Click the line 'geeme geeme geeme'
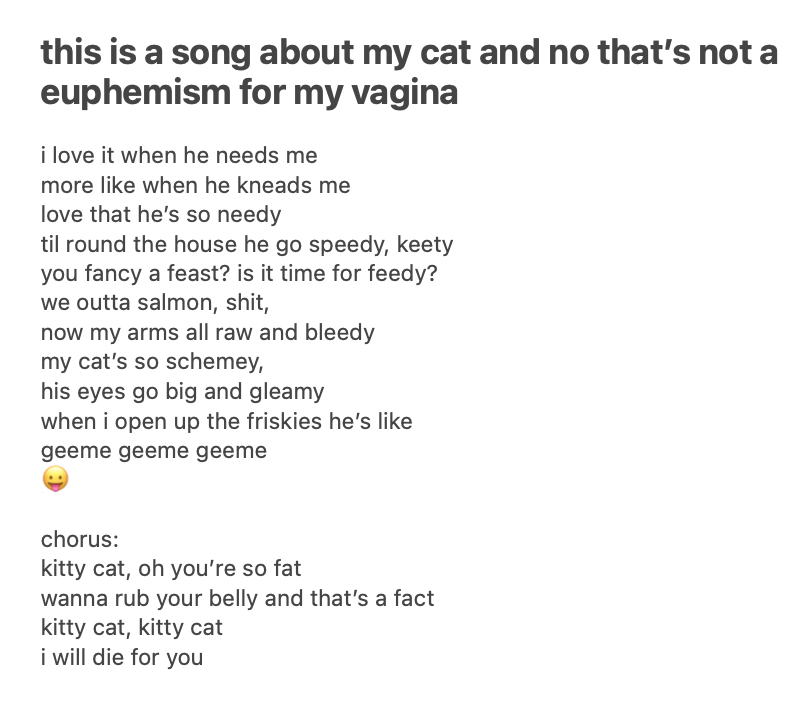The width and height of the screenshot is (804, 702). click(x=154, y=452)
